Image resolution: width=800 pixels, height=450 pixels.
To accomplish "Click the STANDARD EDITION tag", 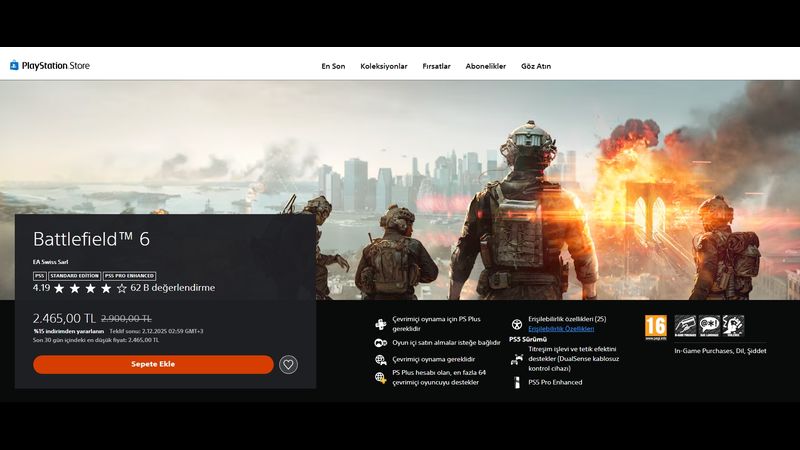I will 74,276.
